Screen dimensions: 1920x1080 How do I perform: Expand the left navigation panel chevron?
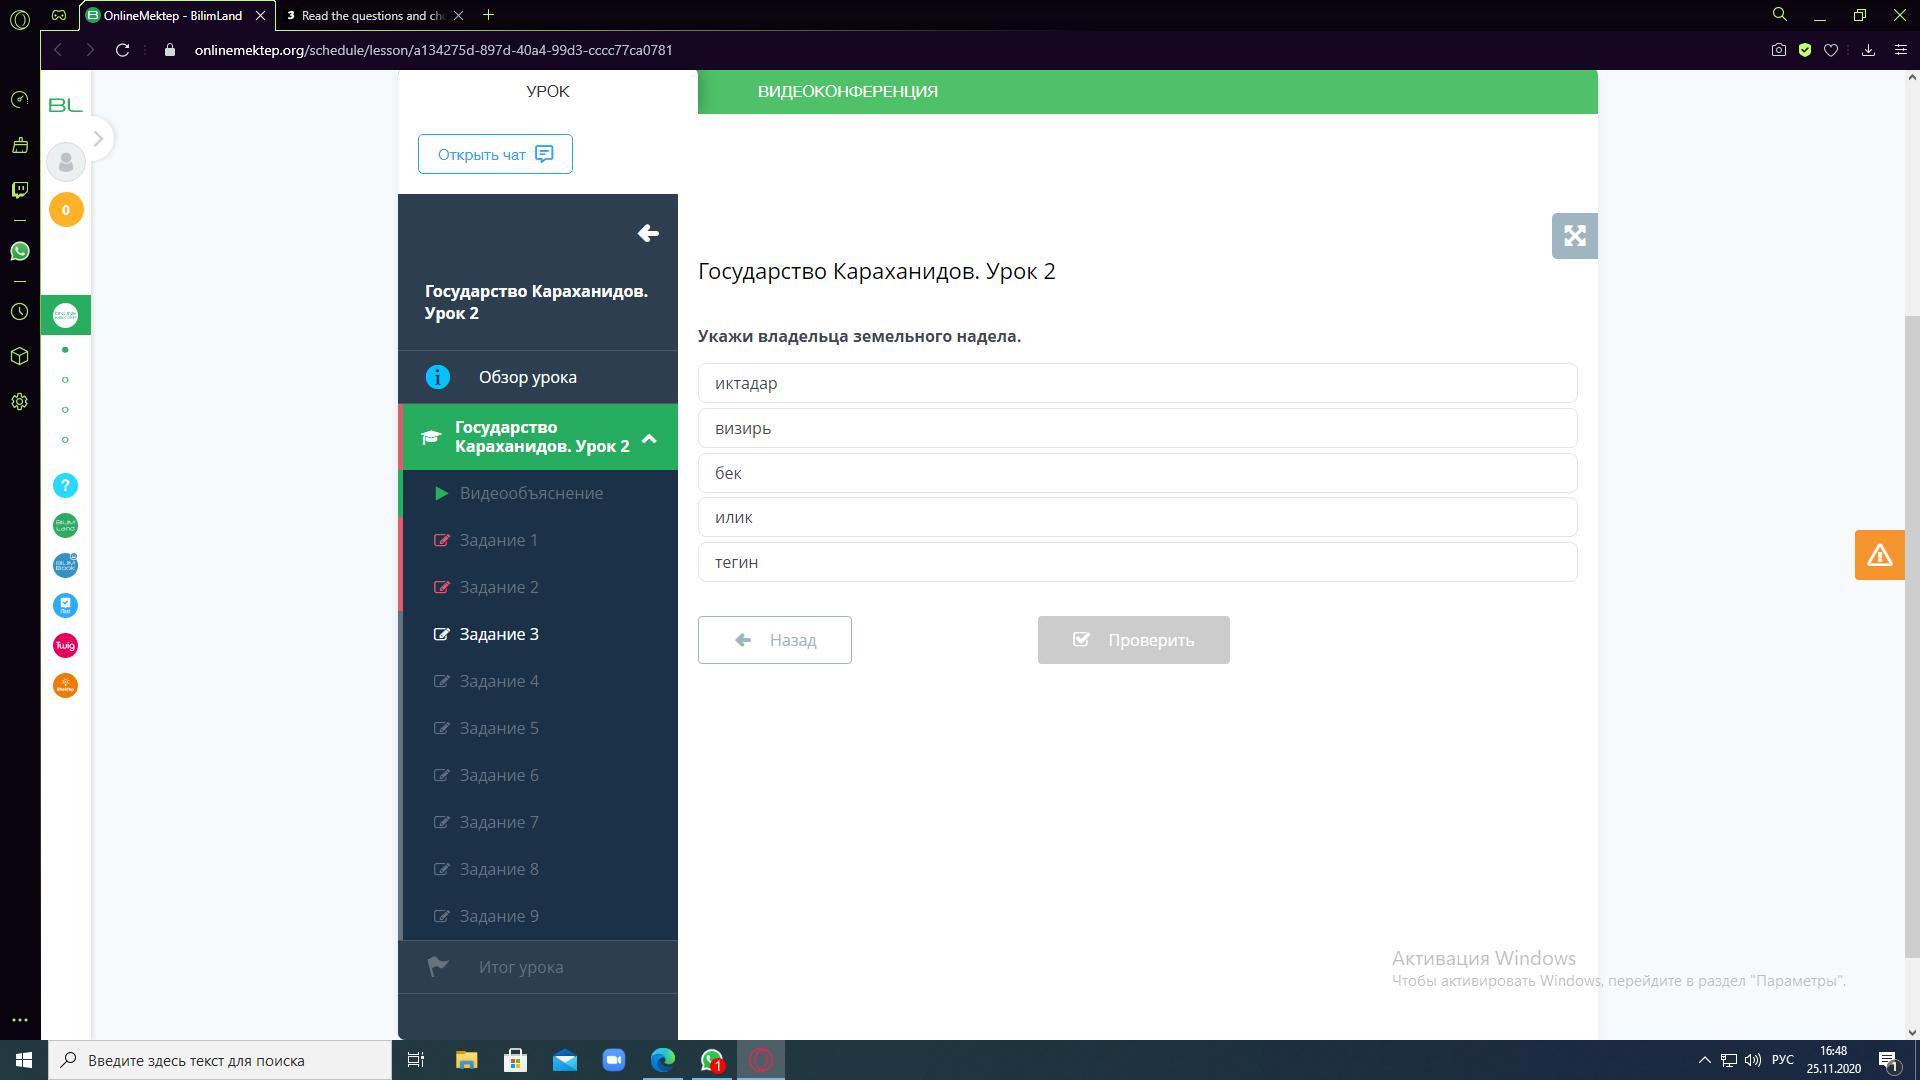(x=98, y=138)
